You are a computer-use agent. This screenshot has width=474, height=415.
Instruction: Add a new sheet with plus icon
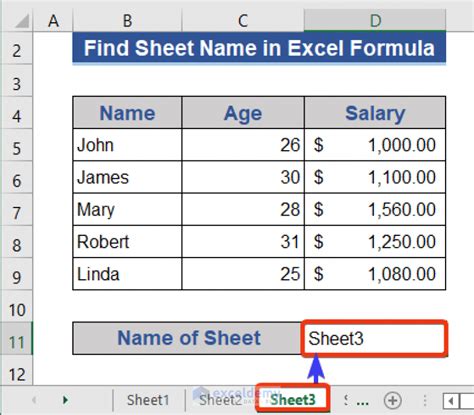(x=392, y=400)
